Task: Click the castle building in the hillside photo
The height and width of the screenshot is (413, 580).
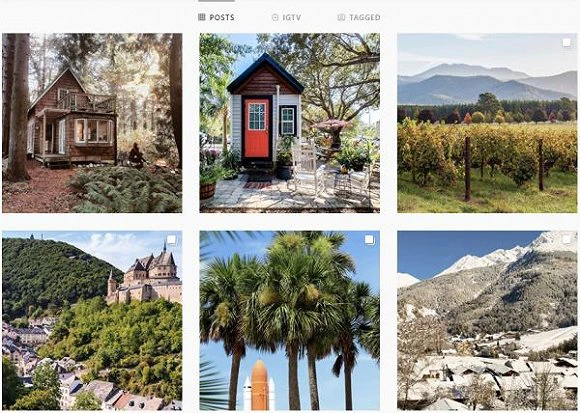Action: pos(145,274)
